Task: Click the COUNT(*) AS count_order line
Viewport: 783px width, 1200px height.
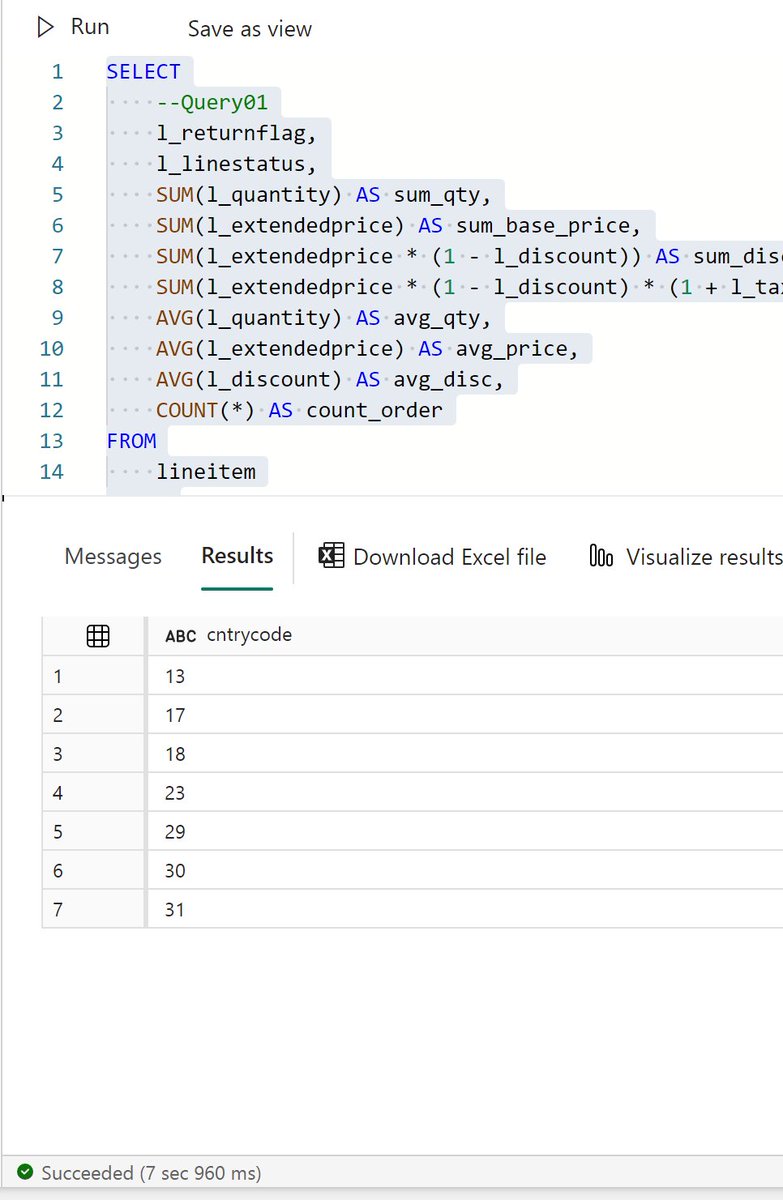Action: click(x=299, y=411)
